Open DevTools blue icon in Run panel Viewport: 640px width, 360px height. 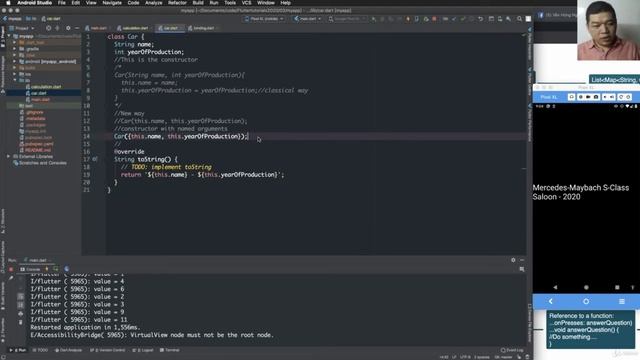click(67, 269)
